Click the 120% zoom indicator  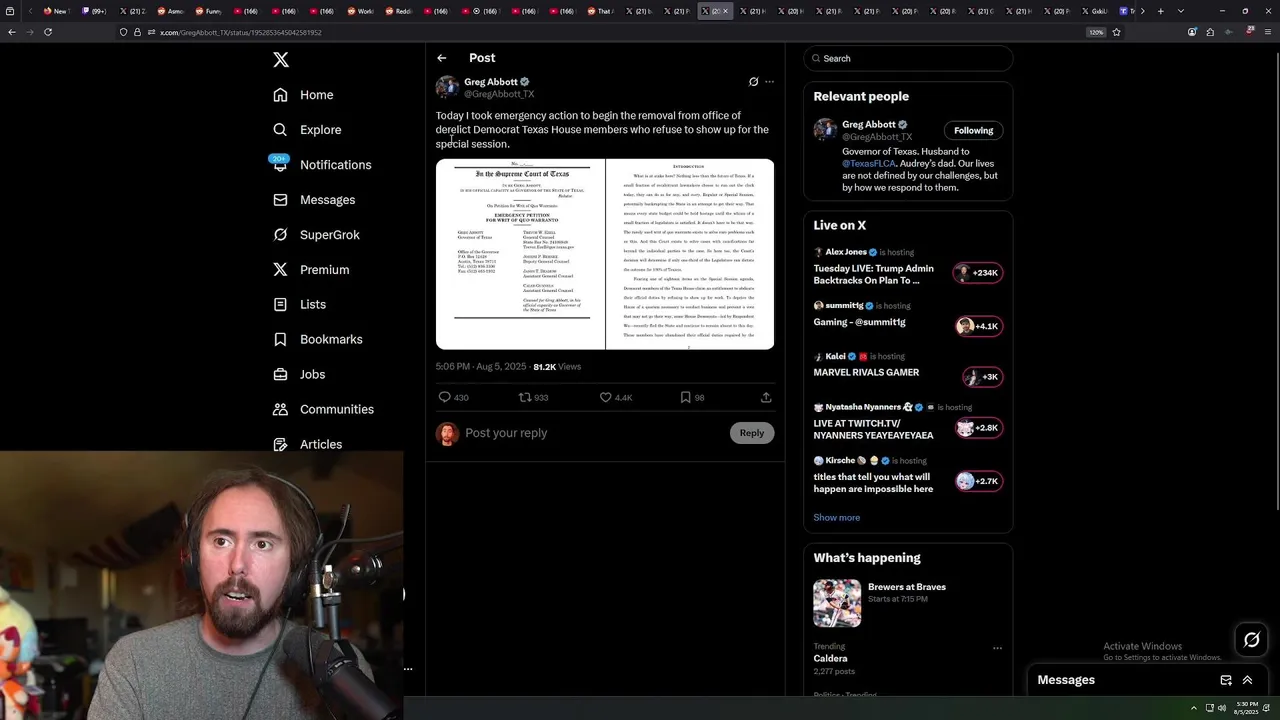tap(1097, 32)
